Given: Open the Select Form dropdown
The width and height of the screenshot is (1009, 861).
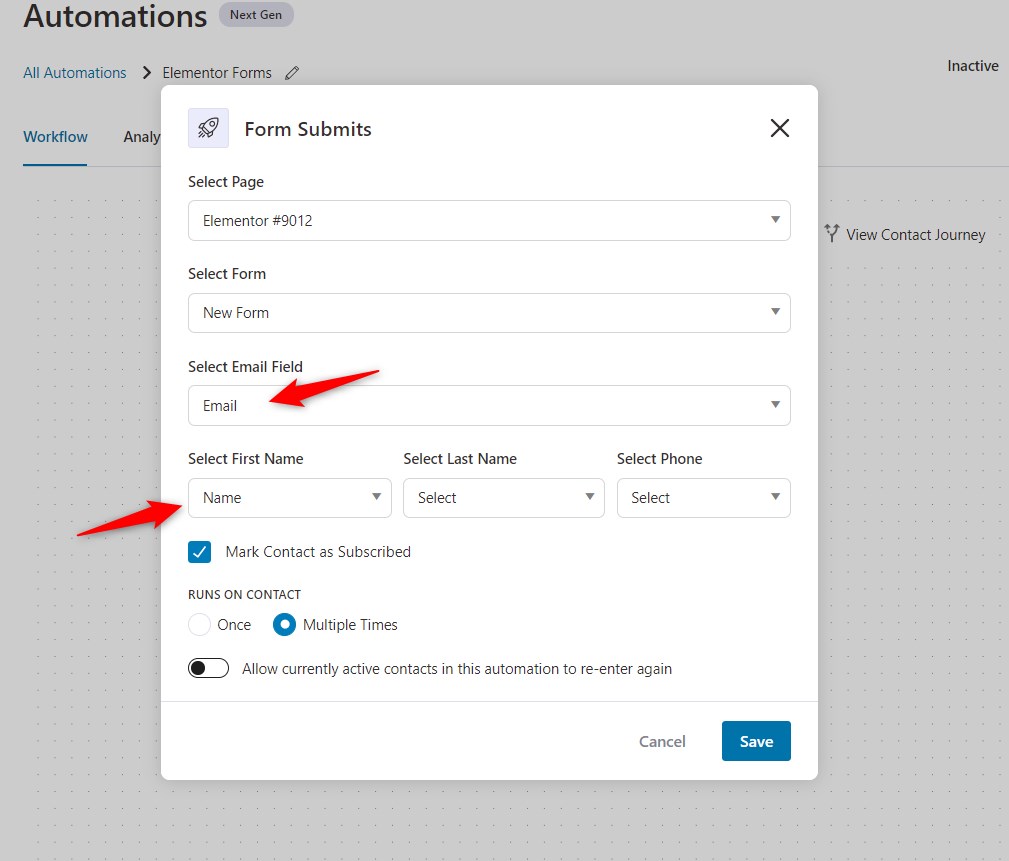Looking at the screenshot, I should (x=489, y=313).
